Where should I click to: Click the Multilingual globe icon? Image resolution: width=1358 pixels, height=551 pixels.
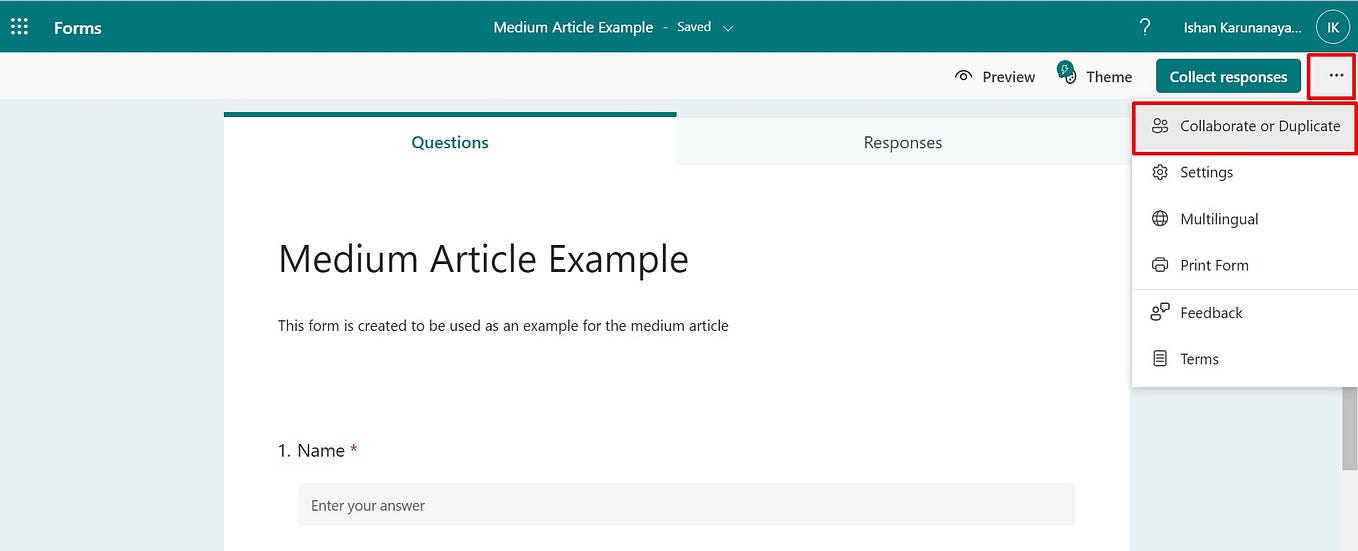point(1160,218)
